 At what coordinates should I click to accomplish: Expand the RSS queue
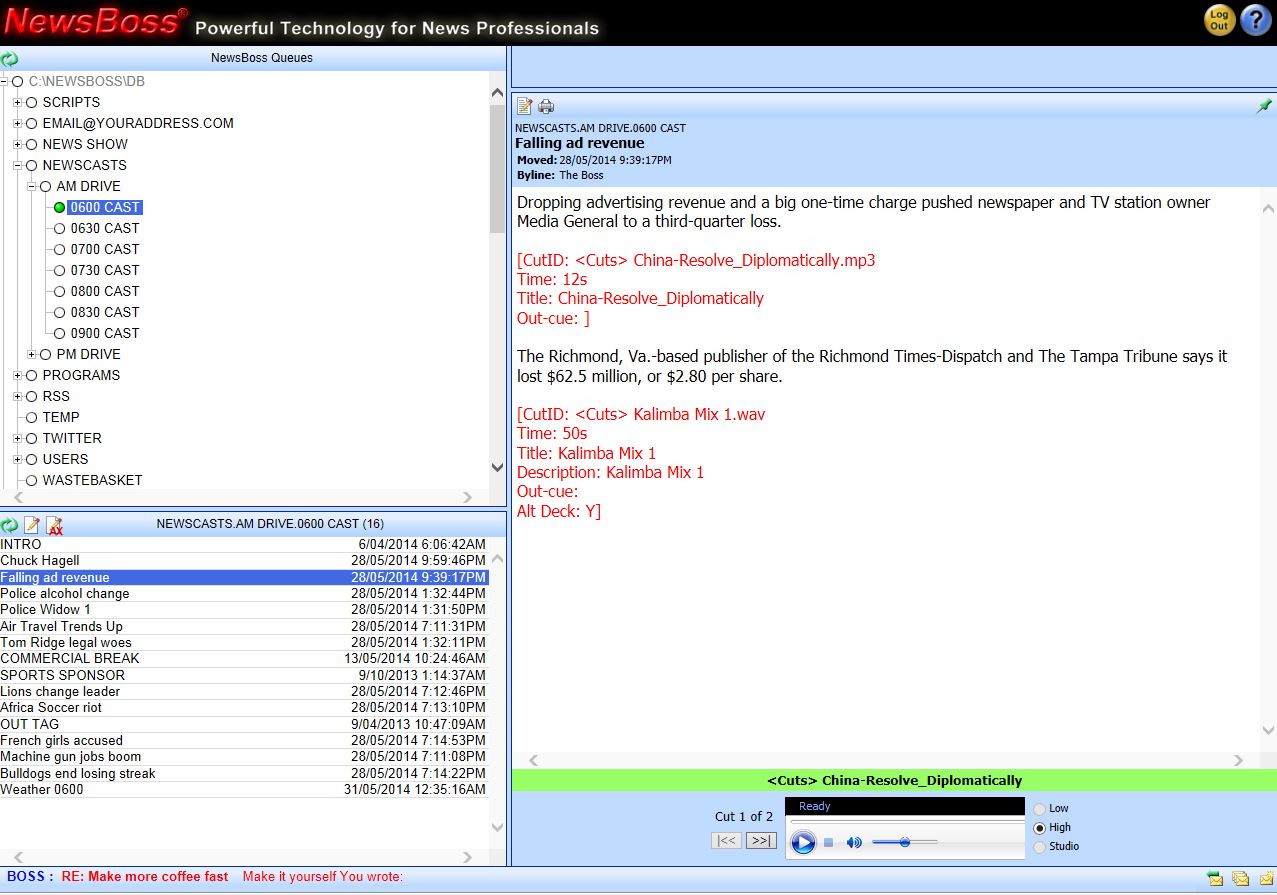pyautogui.click(x=17, y=396)
